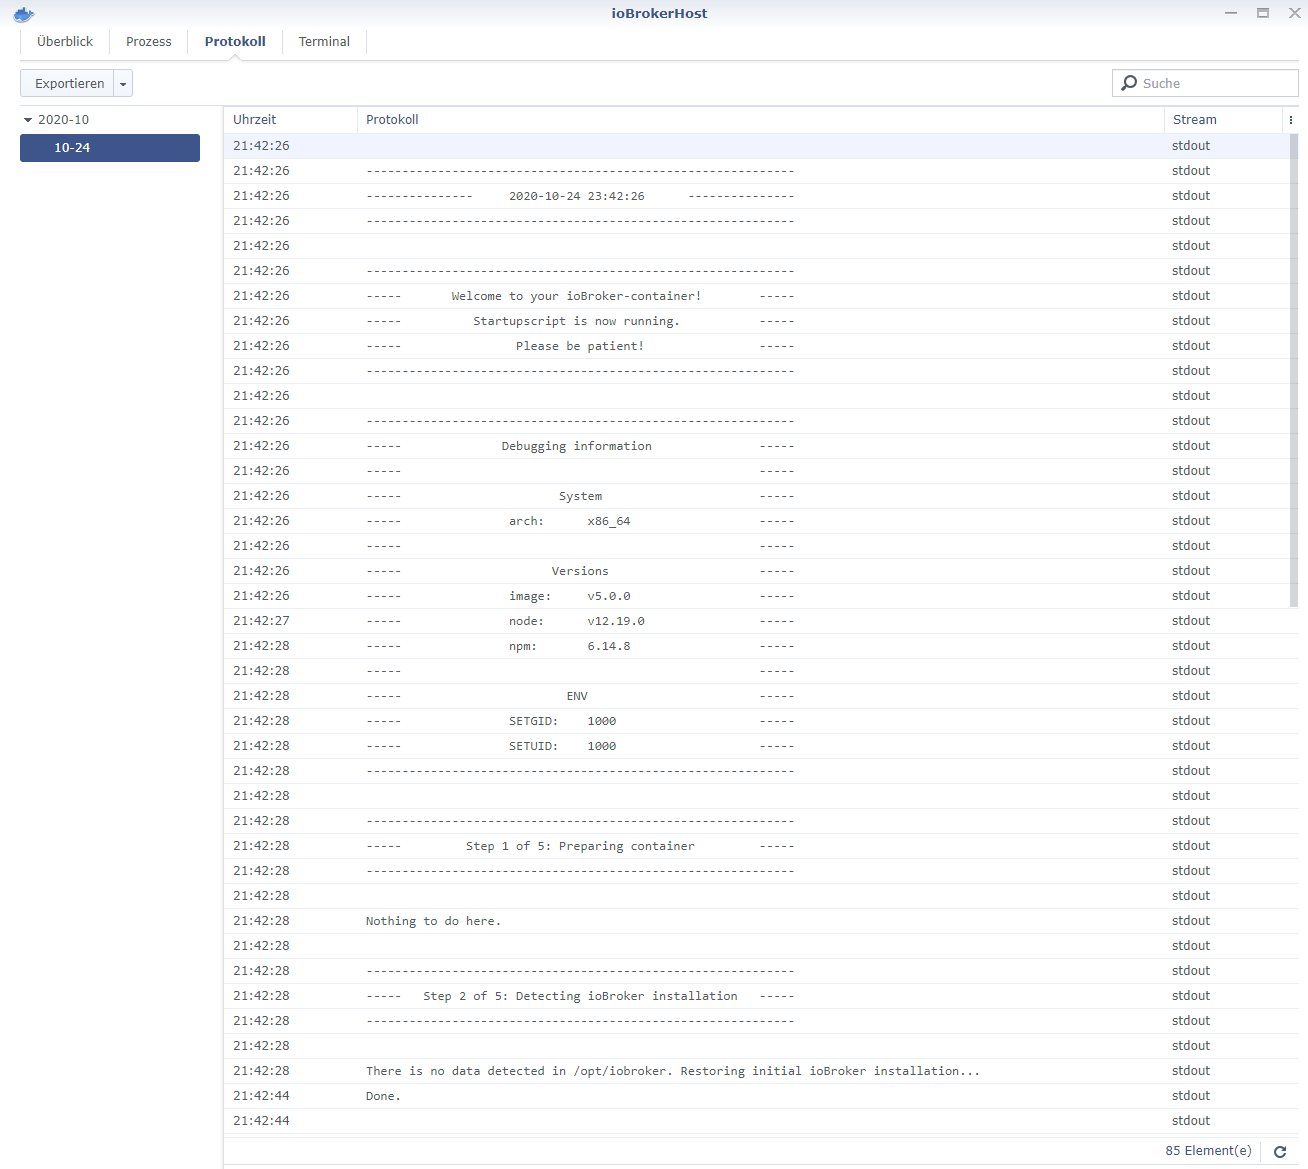The image size is (1308, 1169).
Task: Select the 10-24 date entry
Action: tap(110, 148)
